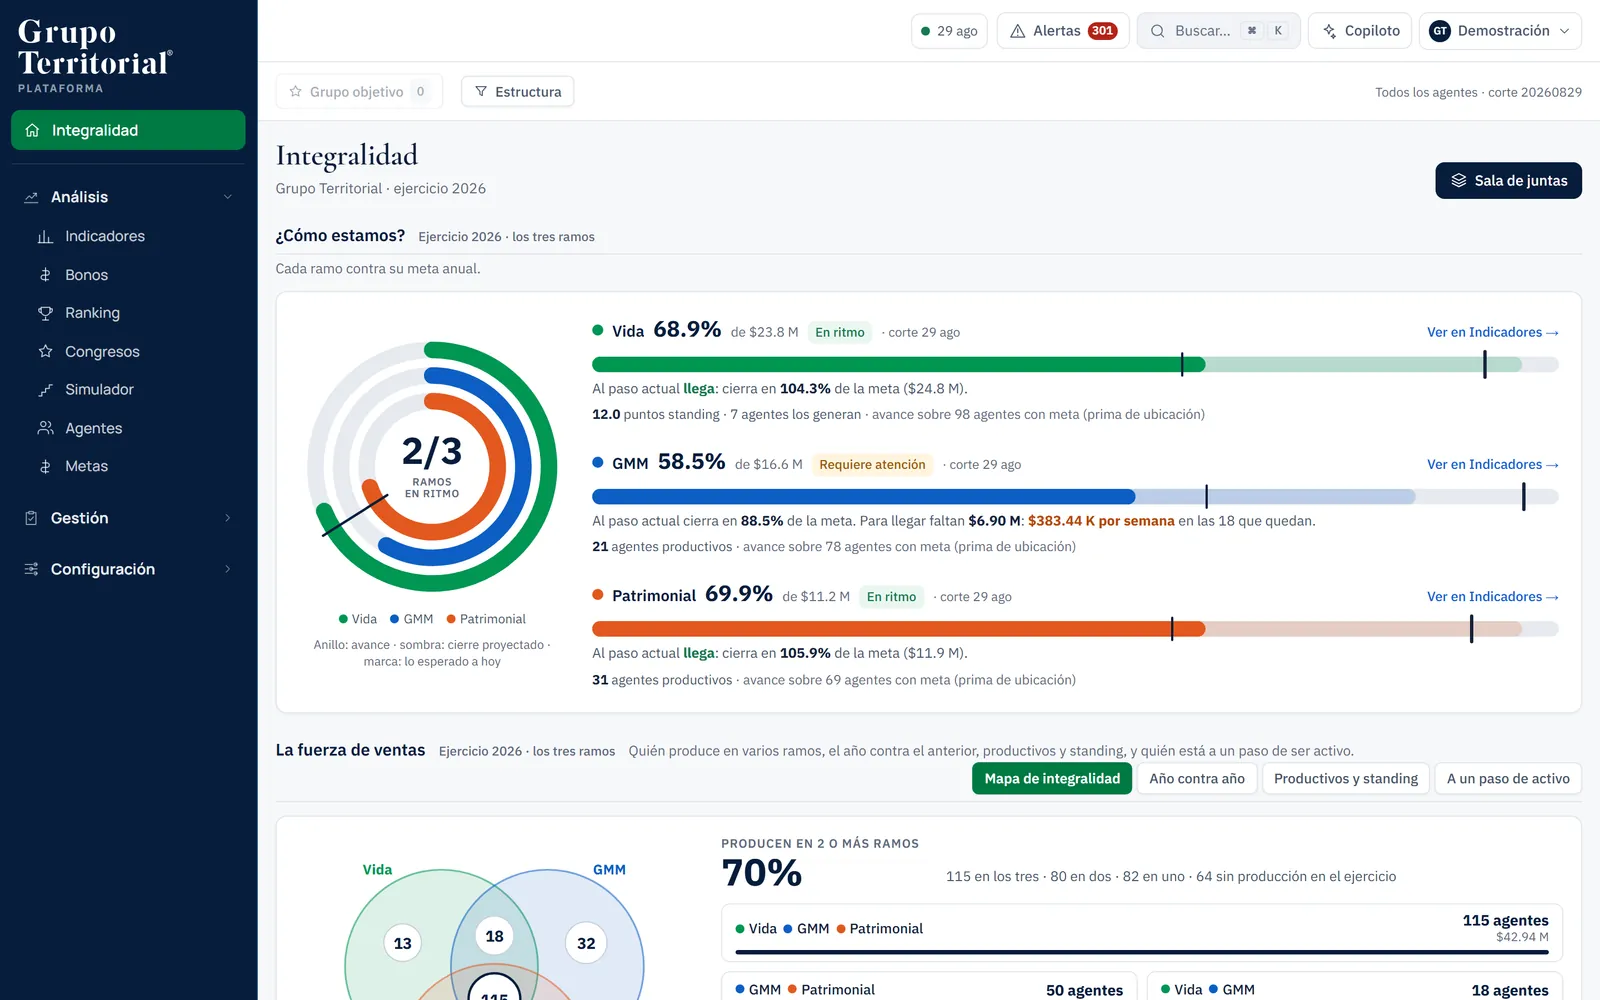Switch to the Año contra año tab
The height and width of the screenshot is (1000, 1600).
(1197, 779)
